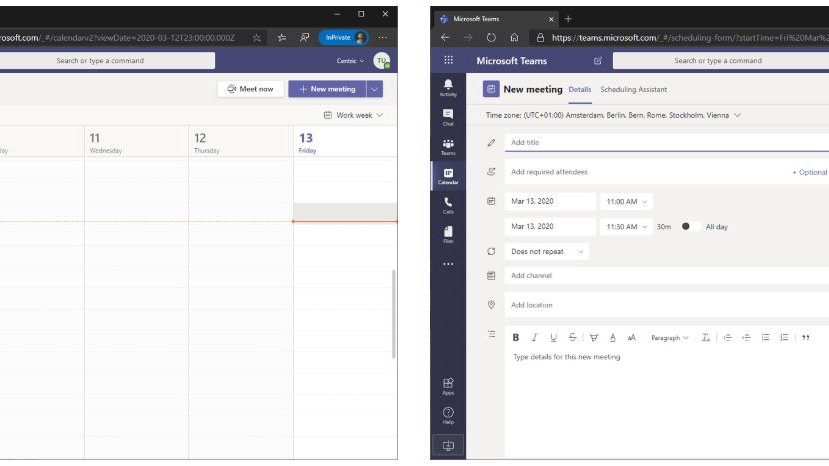This screenshot has height=466, width=829.
Task: Expand New meeting options arrow
Action: (x=374, y=89)
